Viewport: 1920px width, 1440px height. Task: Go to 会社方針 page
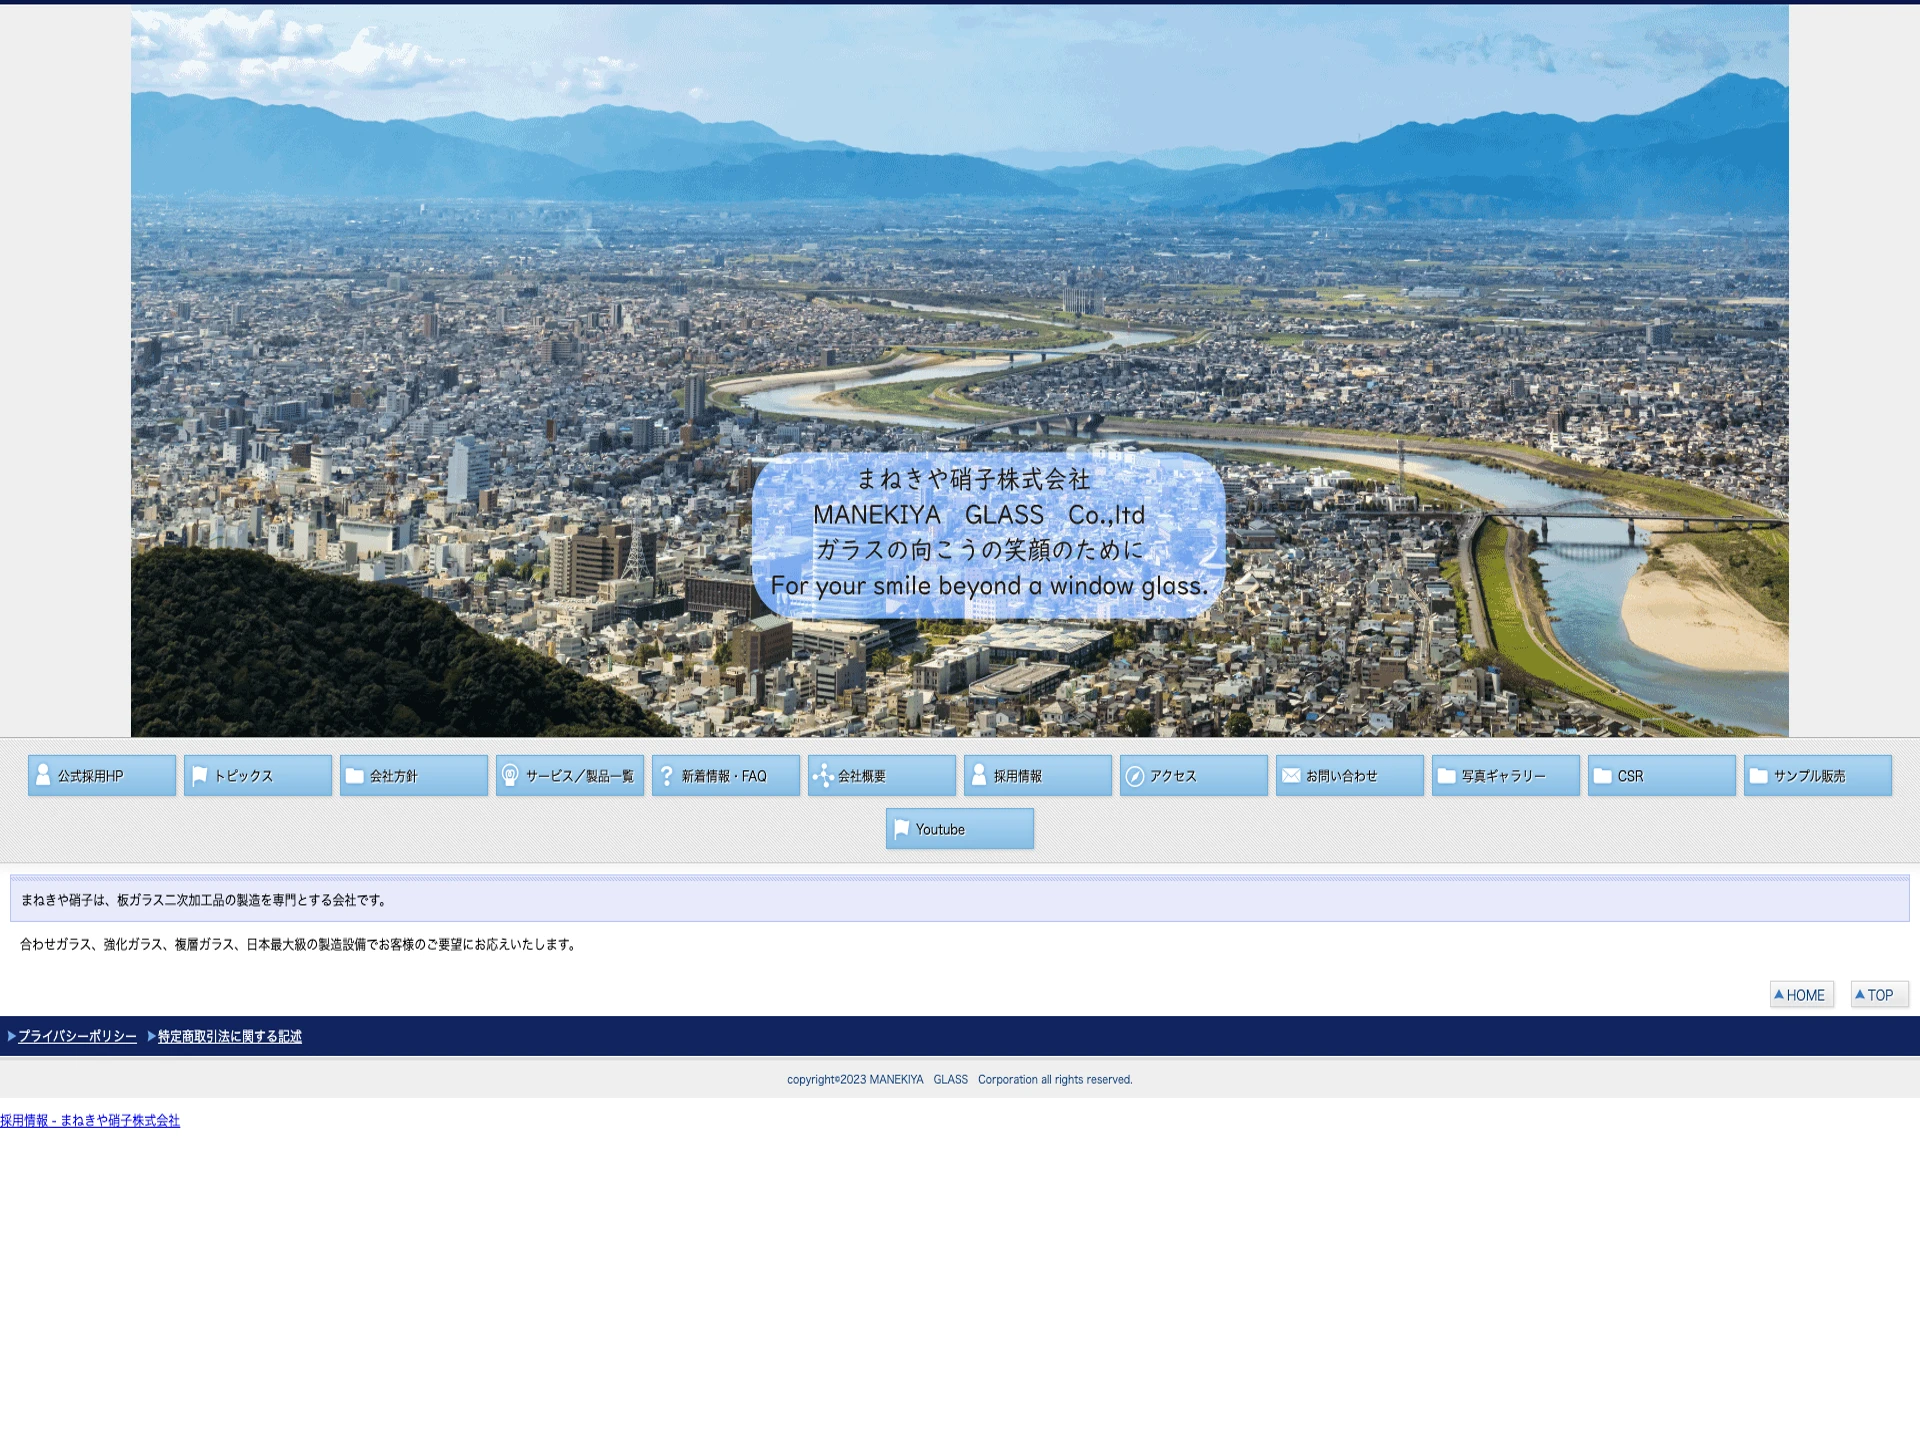coord(414,775)
